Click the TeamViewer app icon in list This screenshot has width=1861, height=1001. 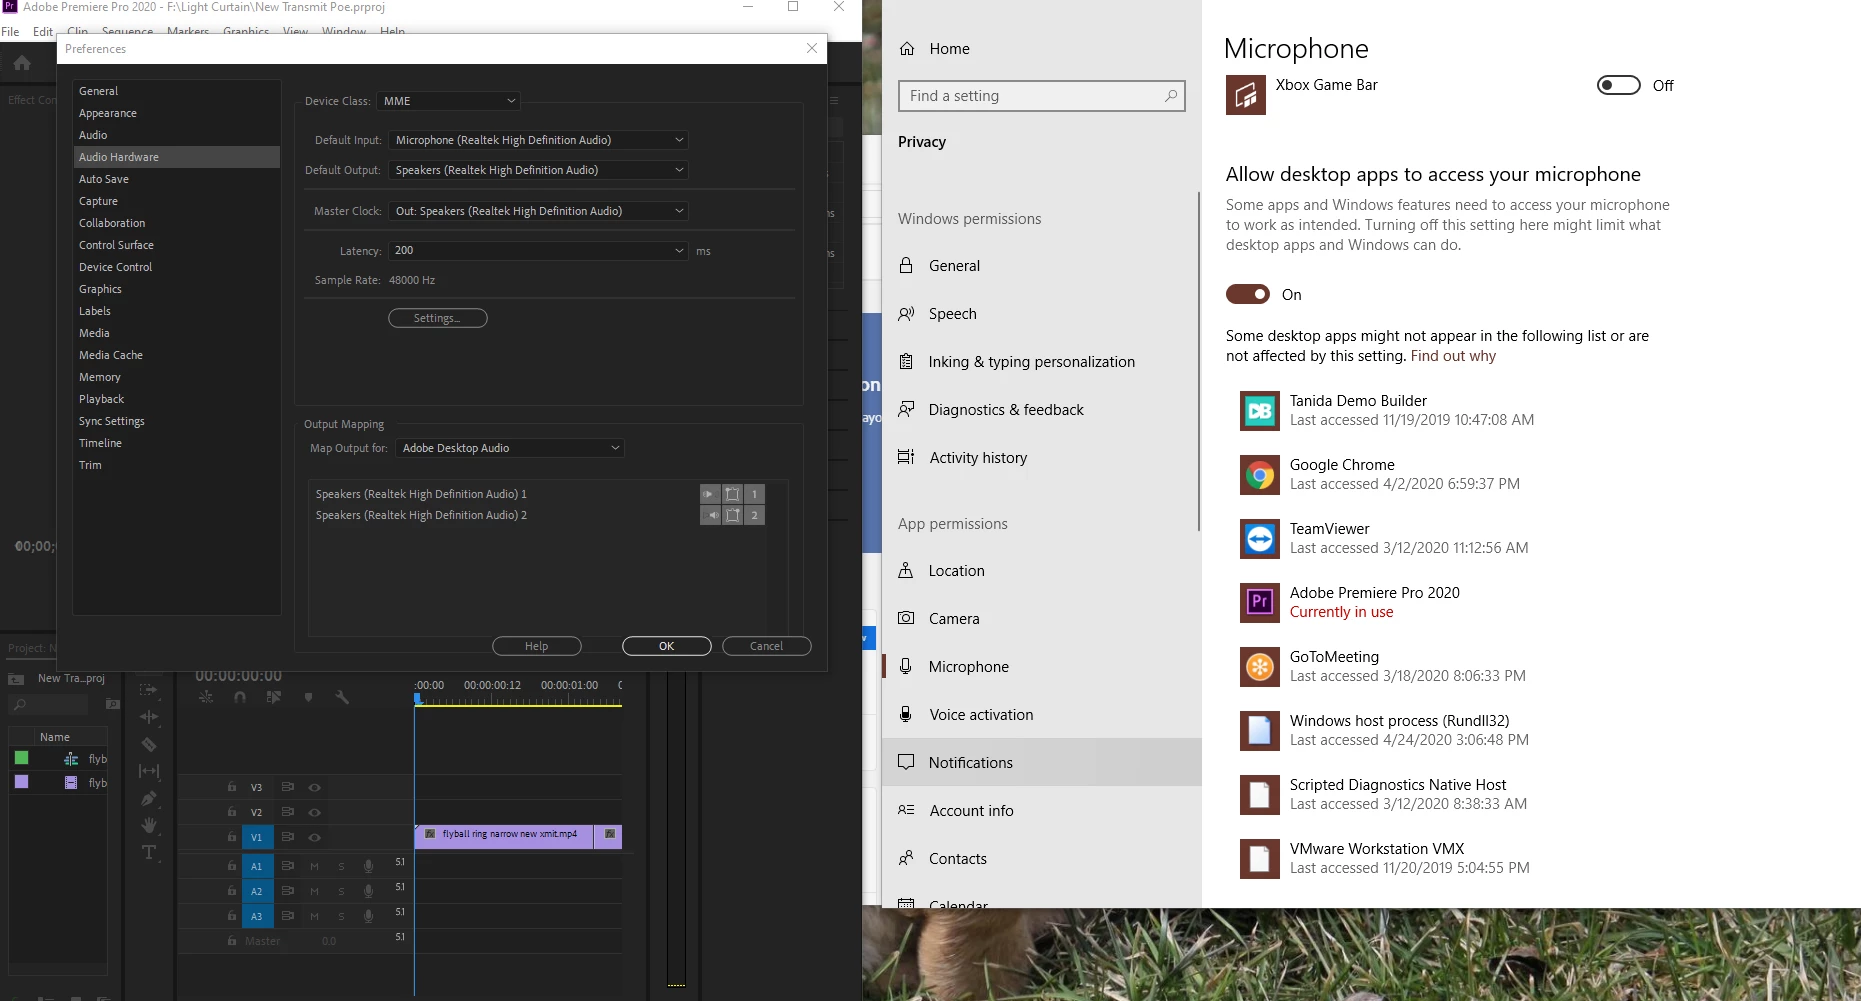pyautogui.click(x=1260, y=538)
